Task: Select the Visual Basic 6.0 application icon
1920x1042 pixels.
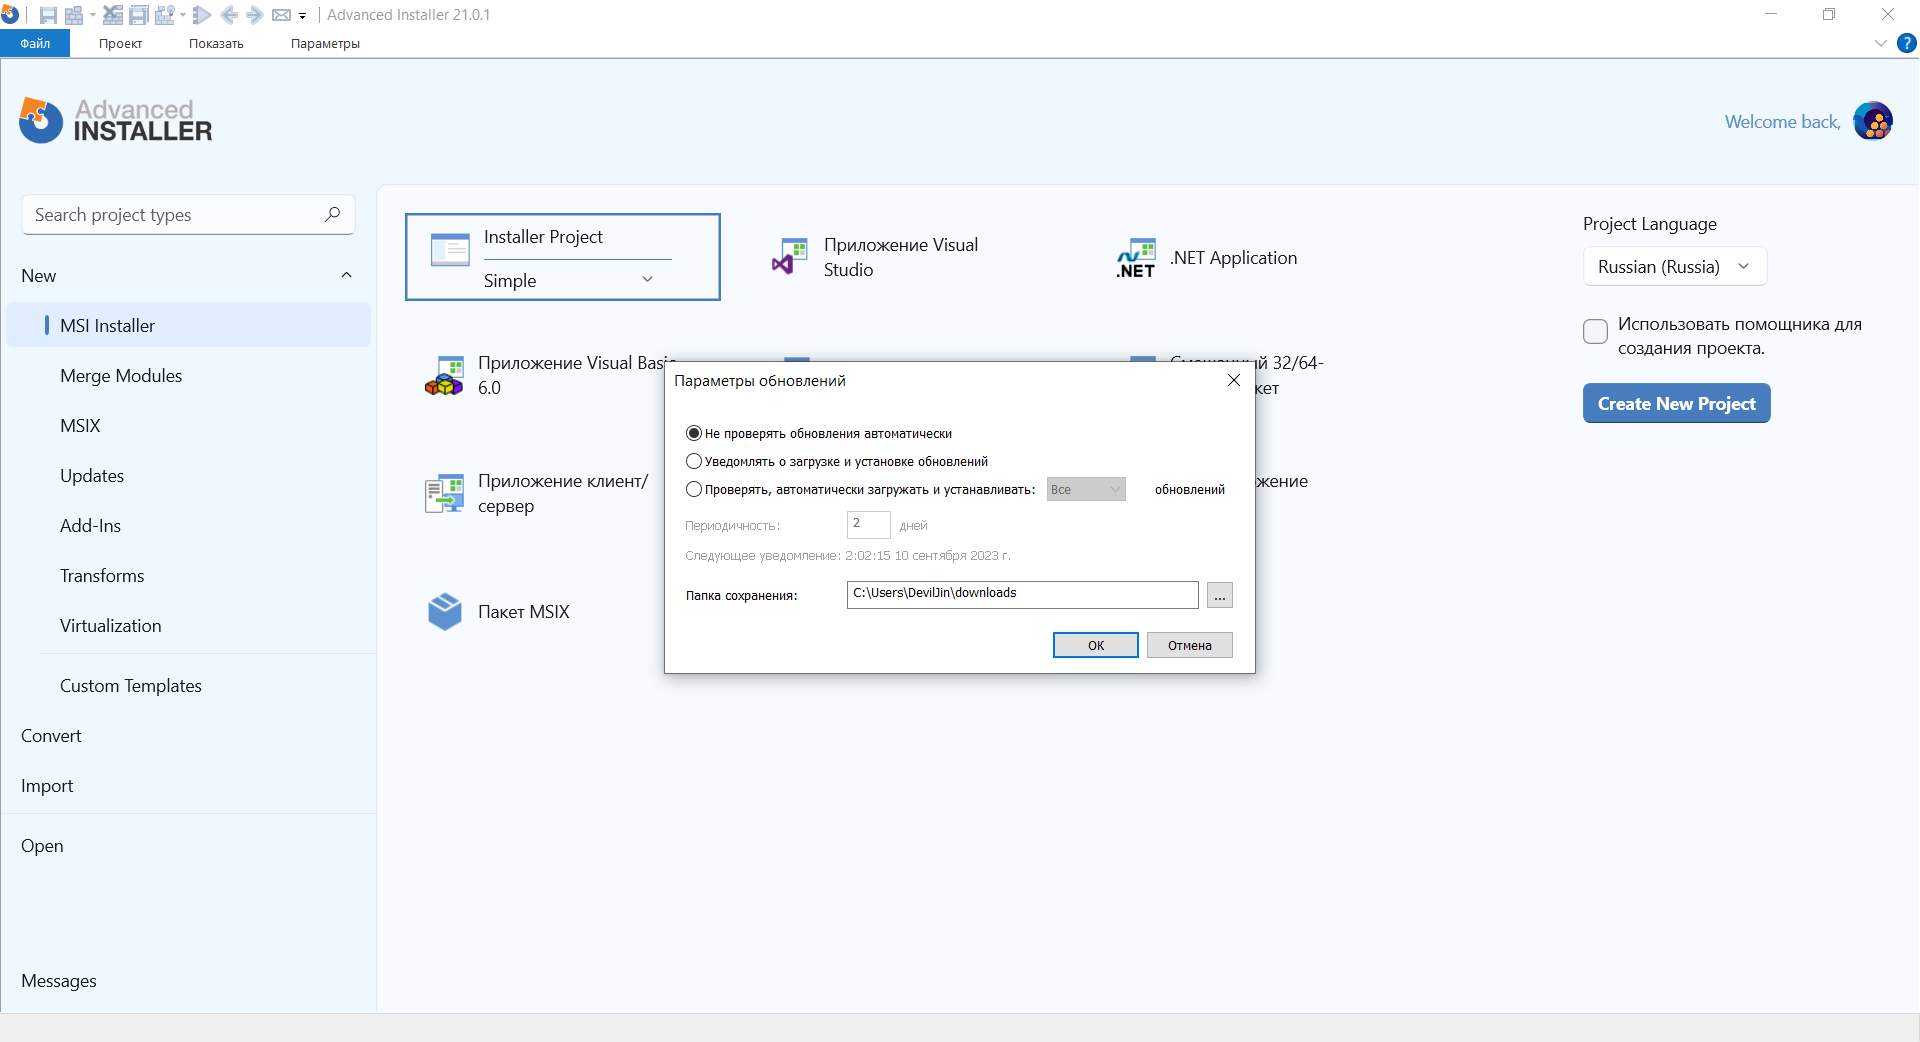Action: click(x=444, y=376)
